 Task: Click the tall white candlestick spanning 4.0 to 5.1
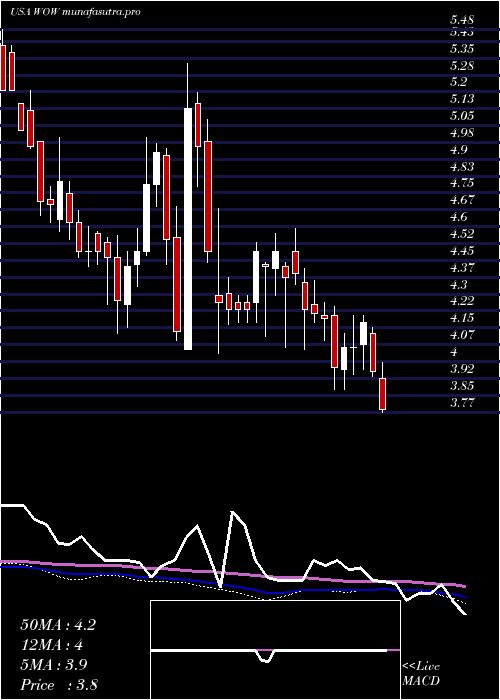pos(188,229)
